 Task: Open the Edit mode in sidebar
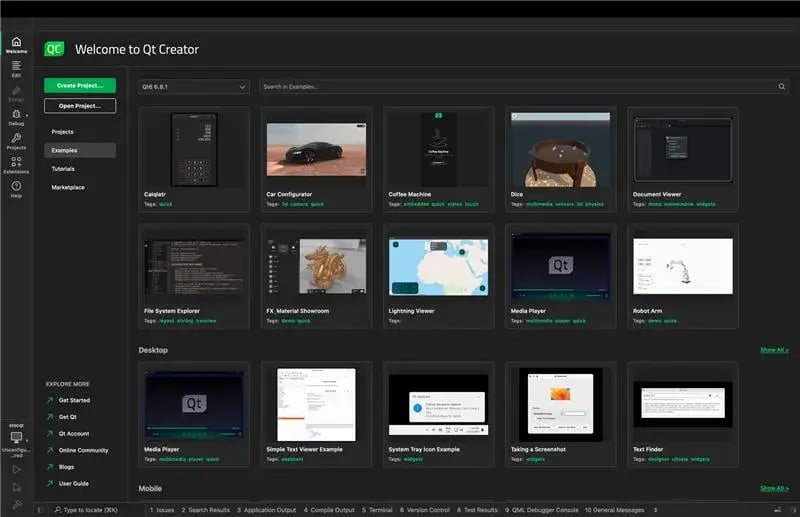[x=16, y=68]
